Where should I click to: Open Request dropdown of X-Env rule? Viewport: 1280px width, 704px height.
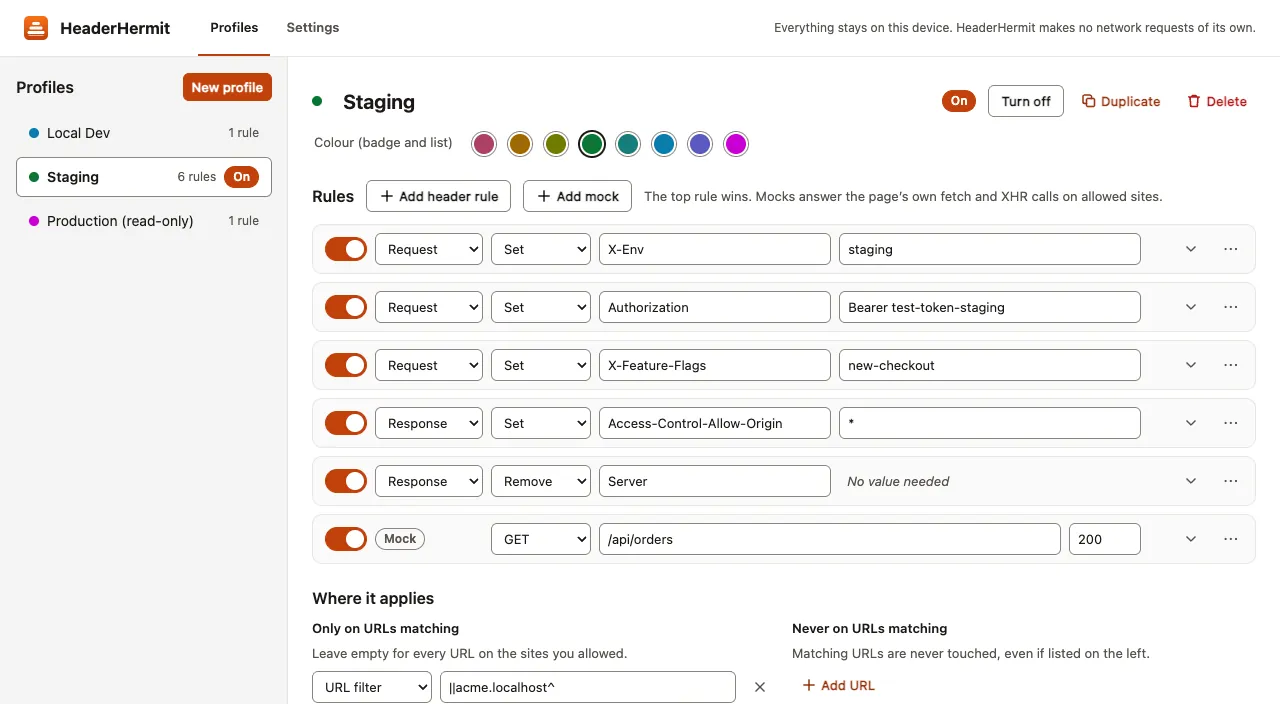[429, 249]
